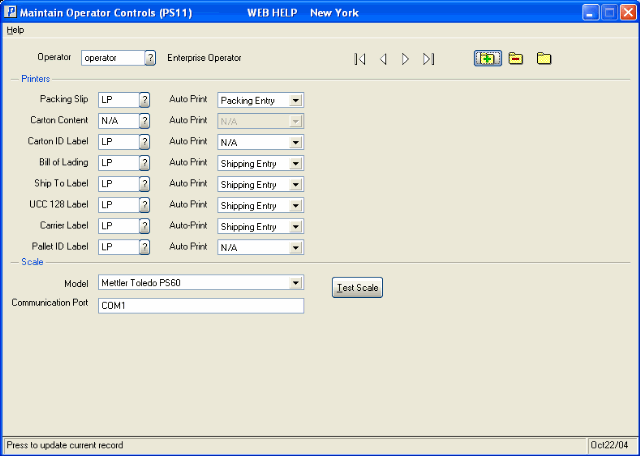Click the Packing Slip printer field

click(119, 100)
